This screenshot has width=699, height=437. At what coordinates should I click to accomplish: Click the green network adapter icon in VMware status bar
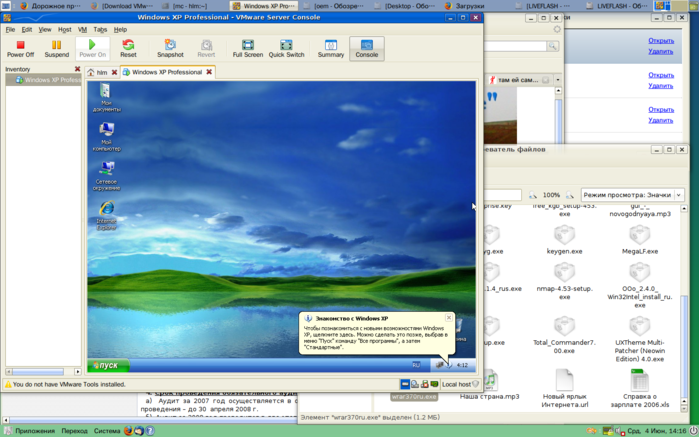(434, 384)
